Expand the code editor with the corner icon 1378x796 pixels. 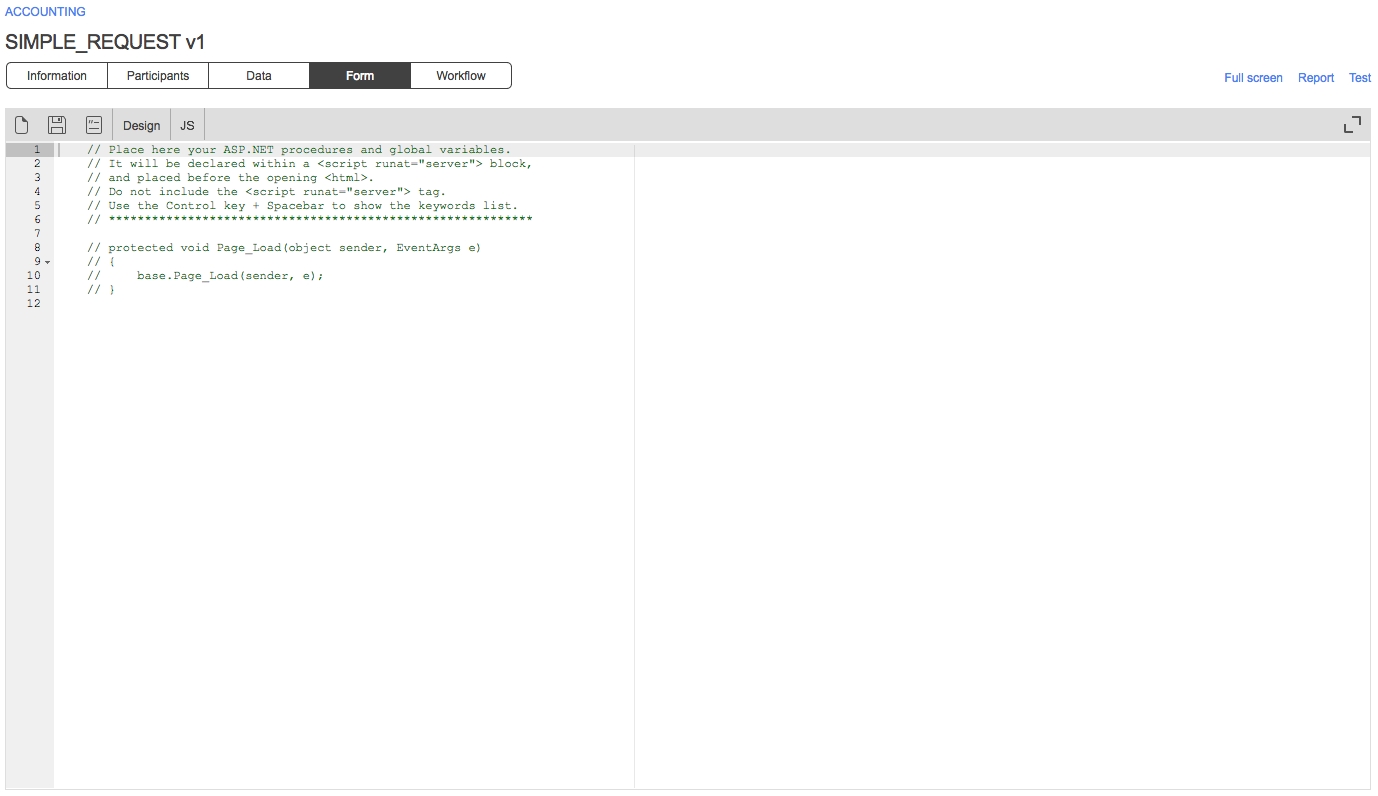coord(1352,125)
